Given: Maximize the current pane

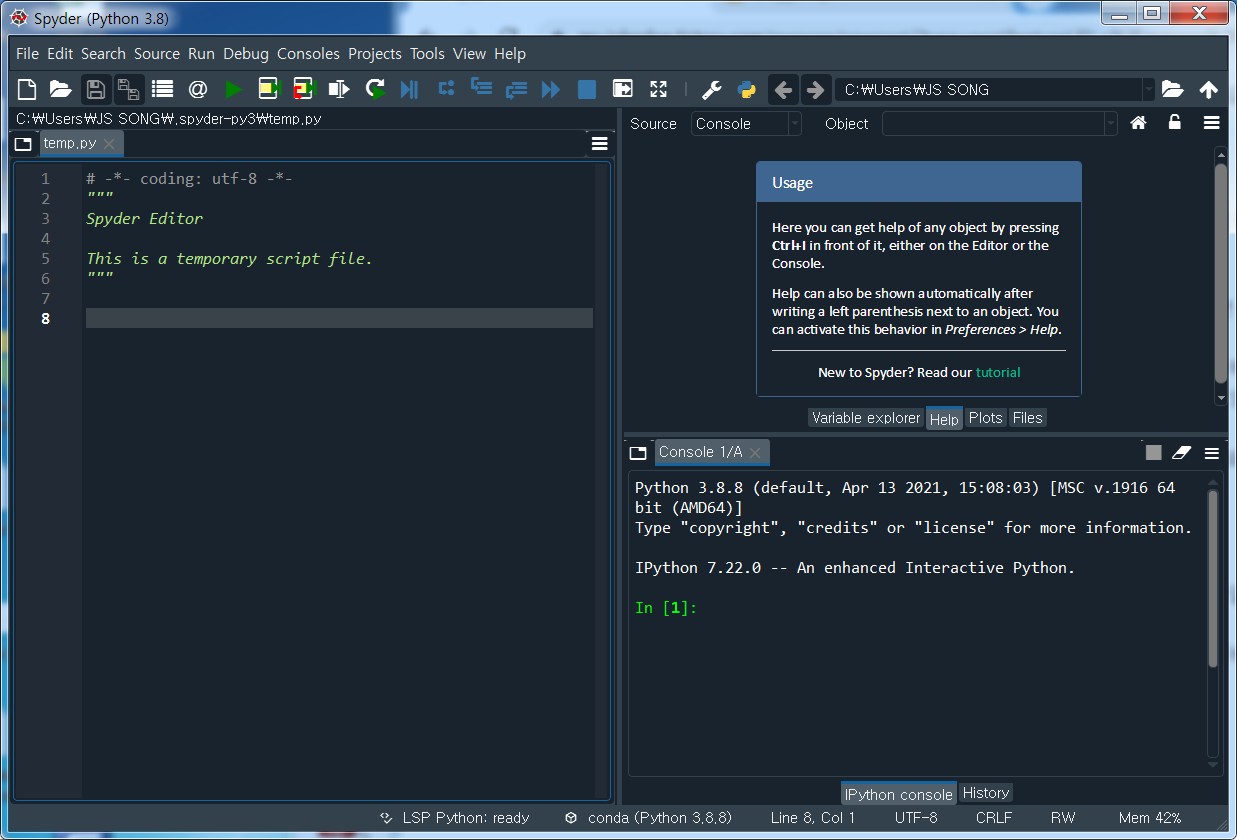Looking at the screenshot, I should pos(623,89).
